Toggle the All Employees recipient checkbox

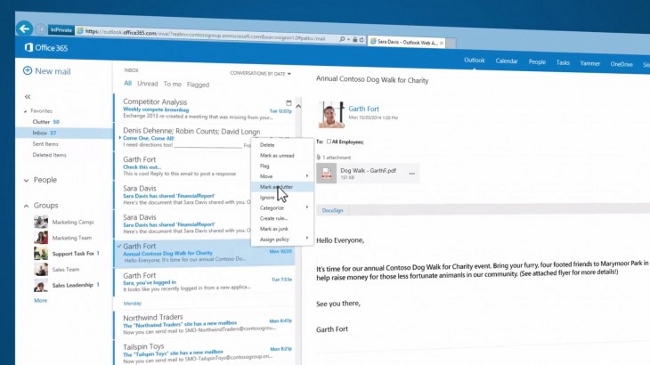(329, 141)
